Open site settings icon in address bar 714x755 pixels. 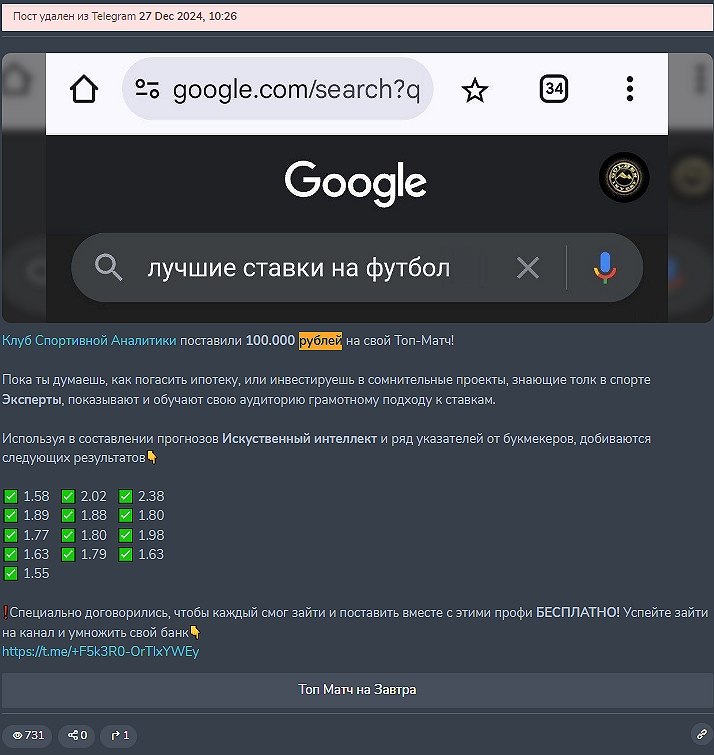pyautogui.click(x=147, y=89)
